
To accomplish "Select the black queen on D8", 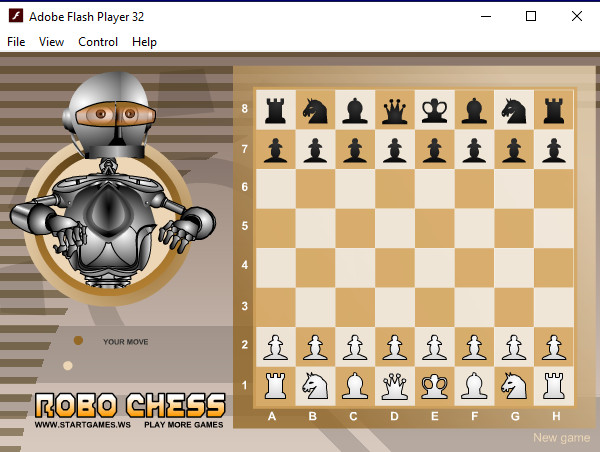I will point(395,110).
